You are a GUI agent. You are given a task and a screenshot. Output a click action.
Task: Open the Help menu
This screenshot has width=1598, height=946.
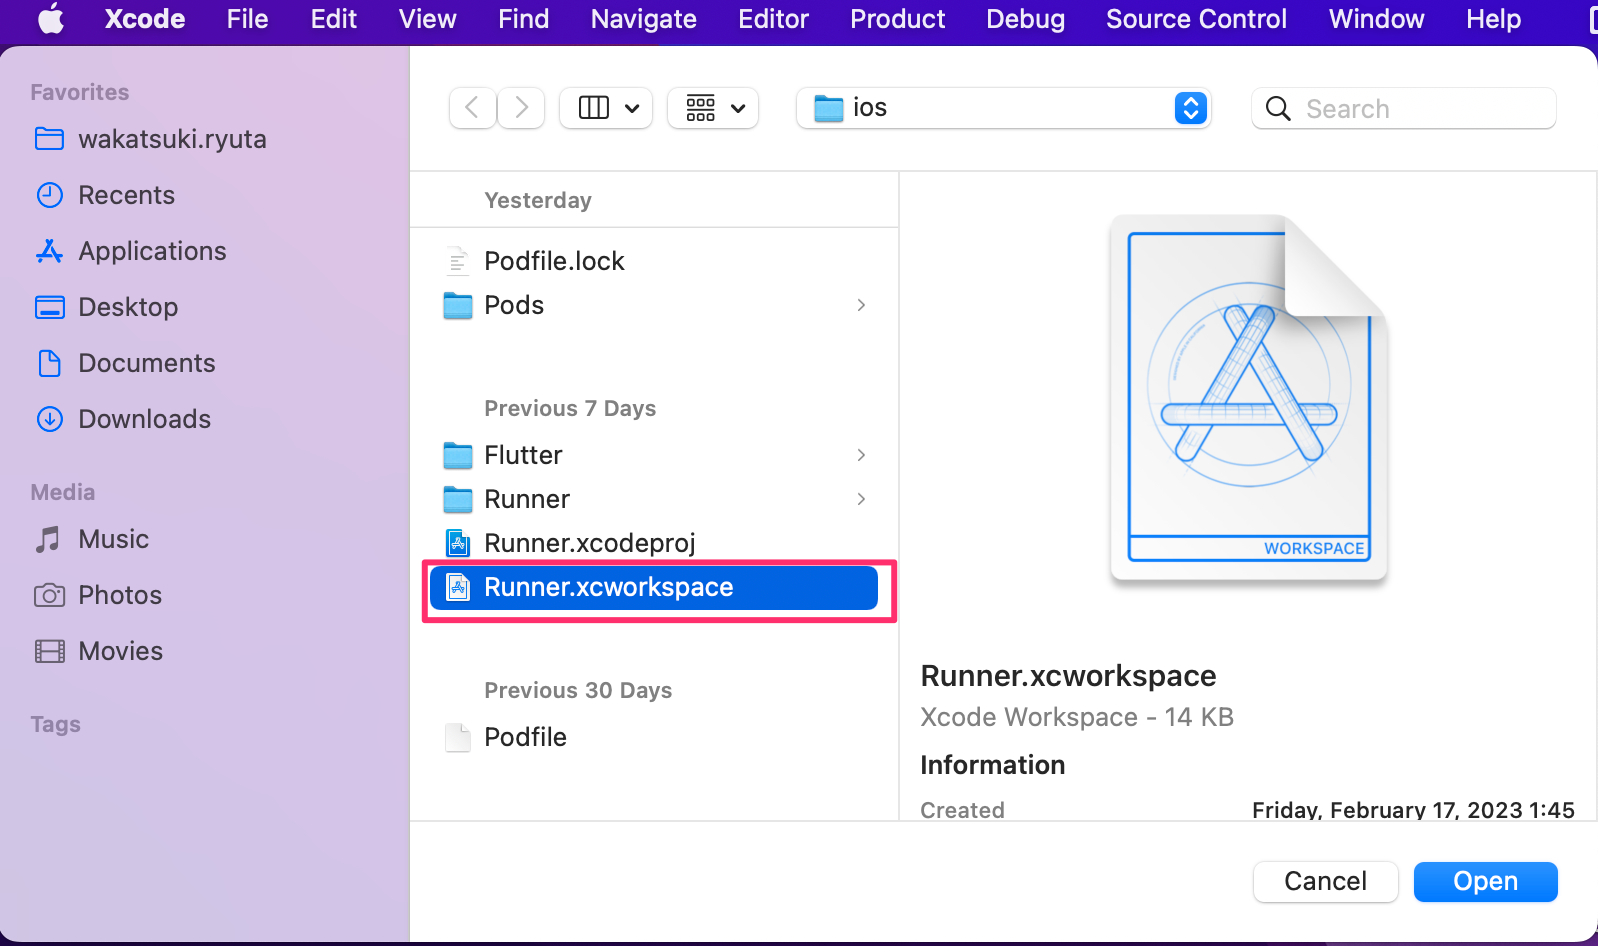point(1493,19)
